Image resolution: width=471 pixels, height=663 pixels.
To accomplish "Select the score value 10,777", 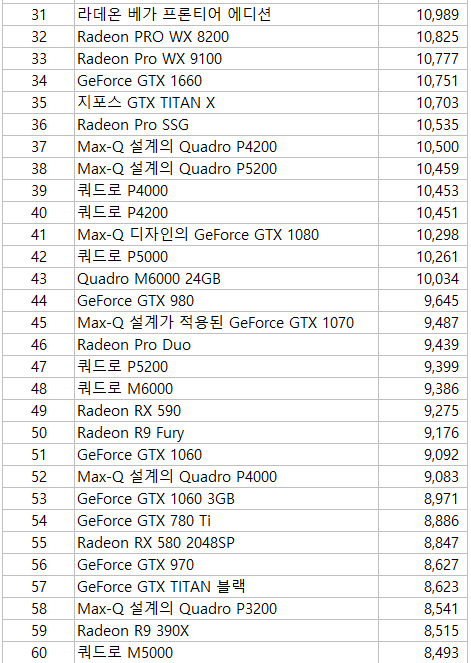I will point(438,59).
